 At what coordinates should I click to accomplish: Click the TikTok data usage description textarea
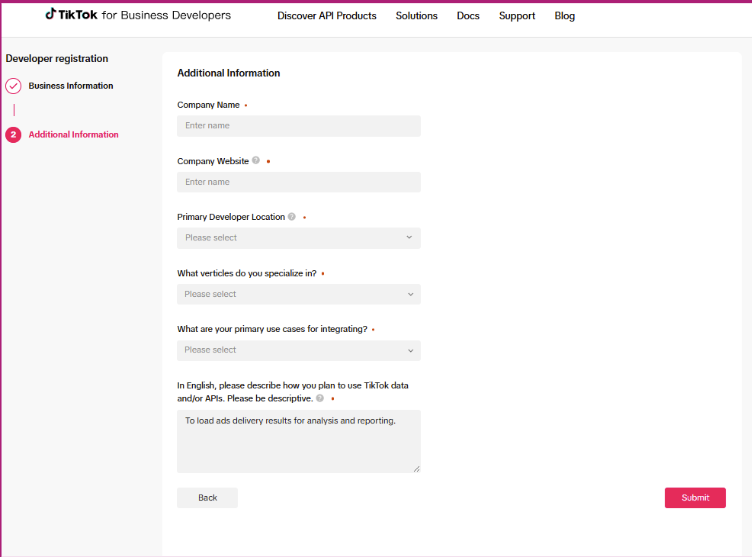pyautogui.click(x=298, y=441)
